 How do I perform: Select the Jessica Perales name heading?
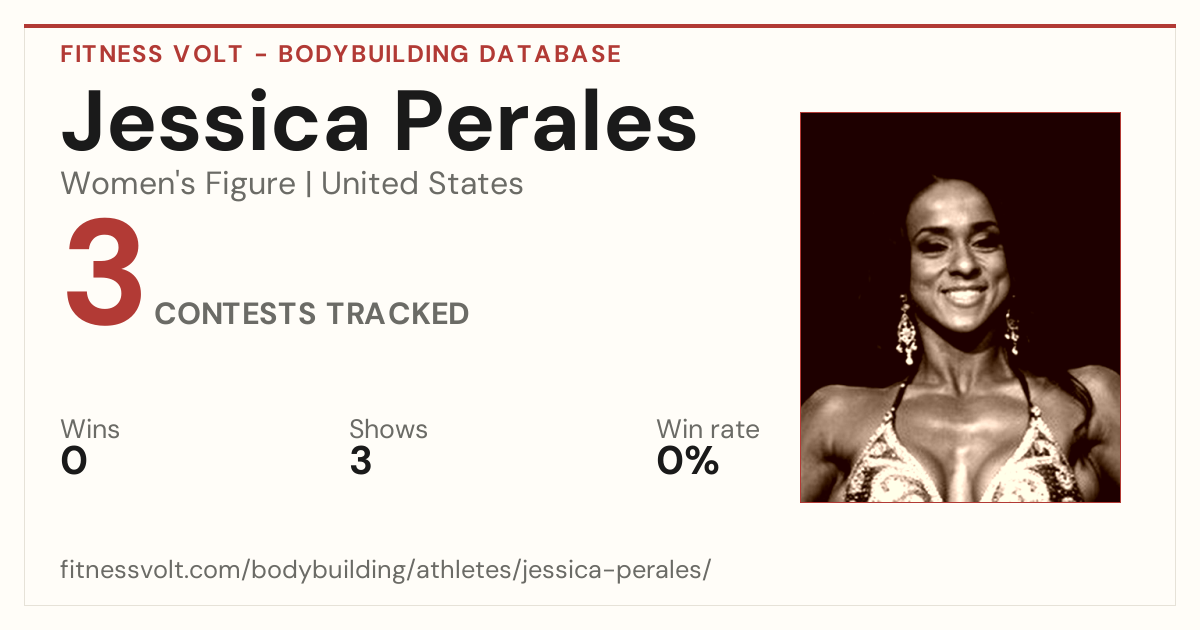tap(378, 120)
